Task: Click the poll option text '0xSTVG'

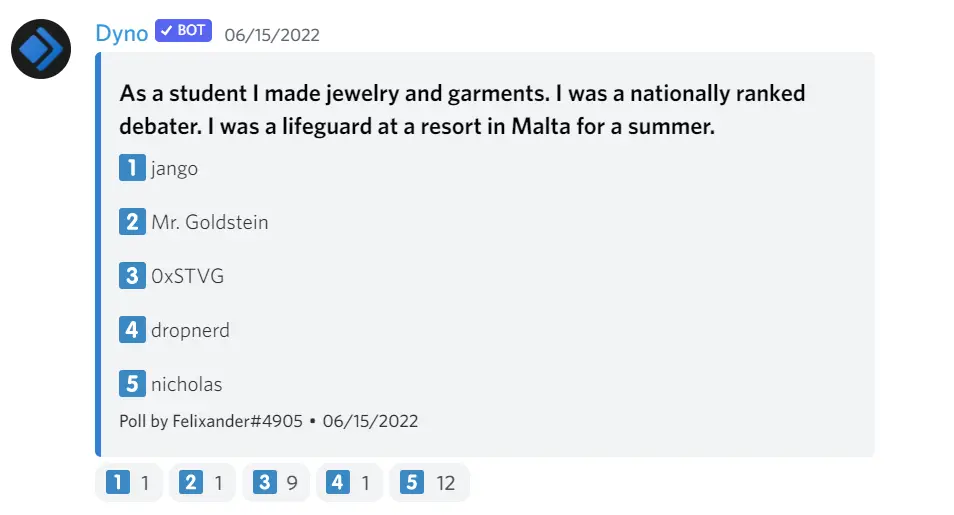Action: [x=188, y=276]
